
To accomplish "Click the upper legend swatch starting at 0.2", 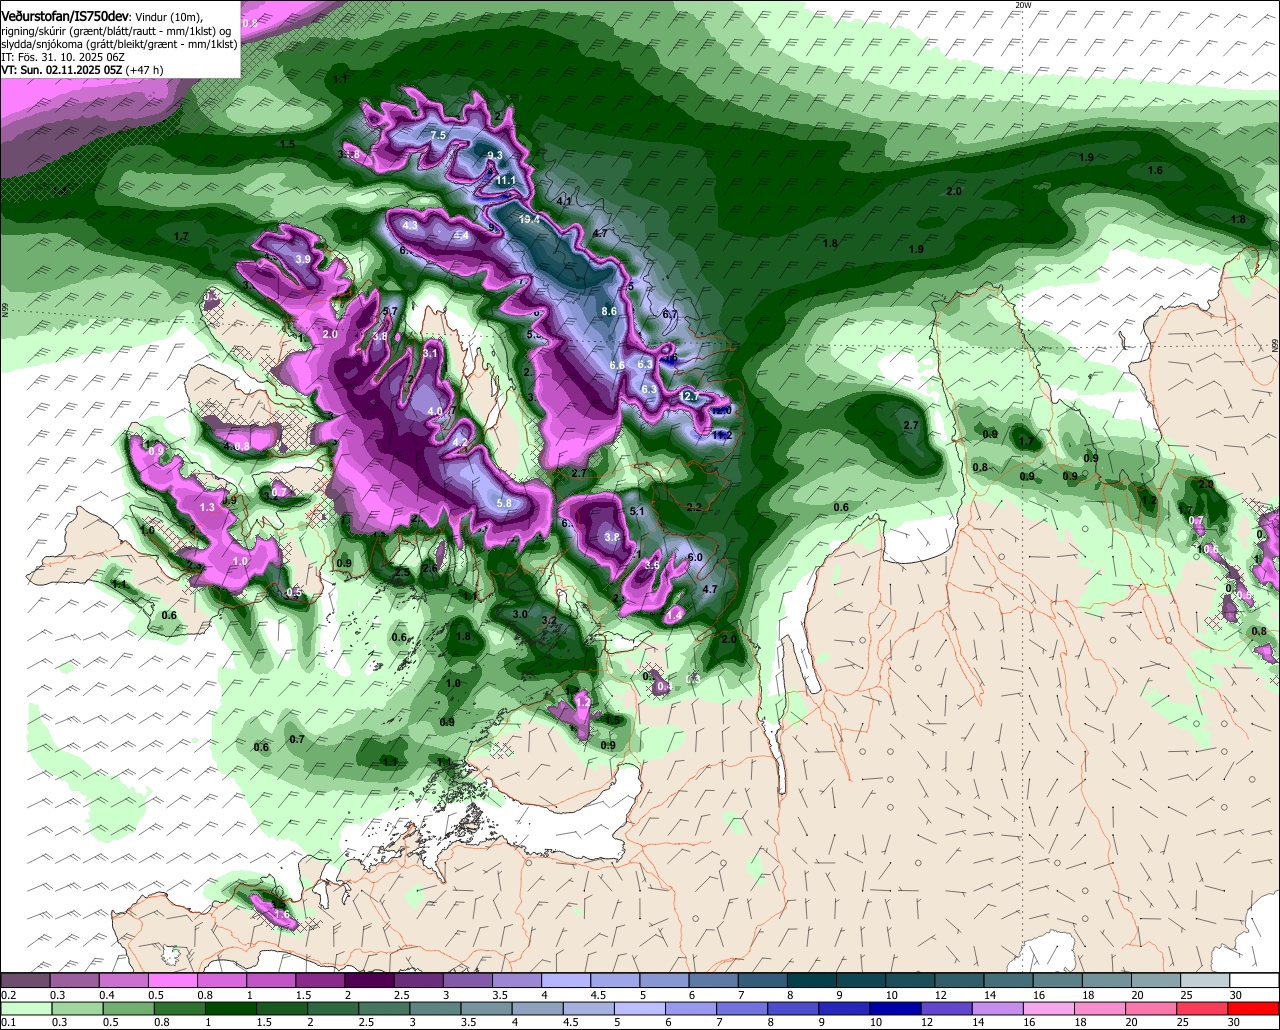I will (25, 981).
